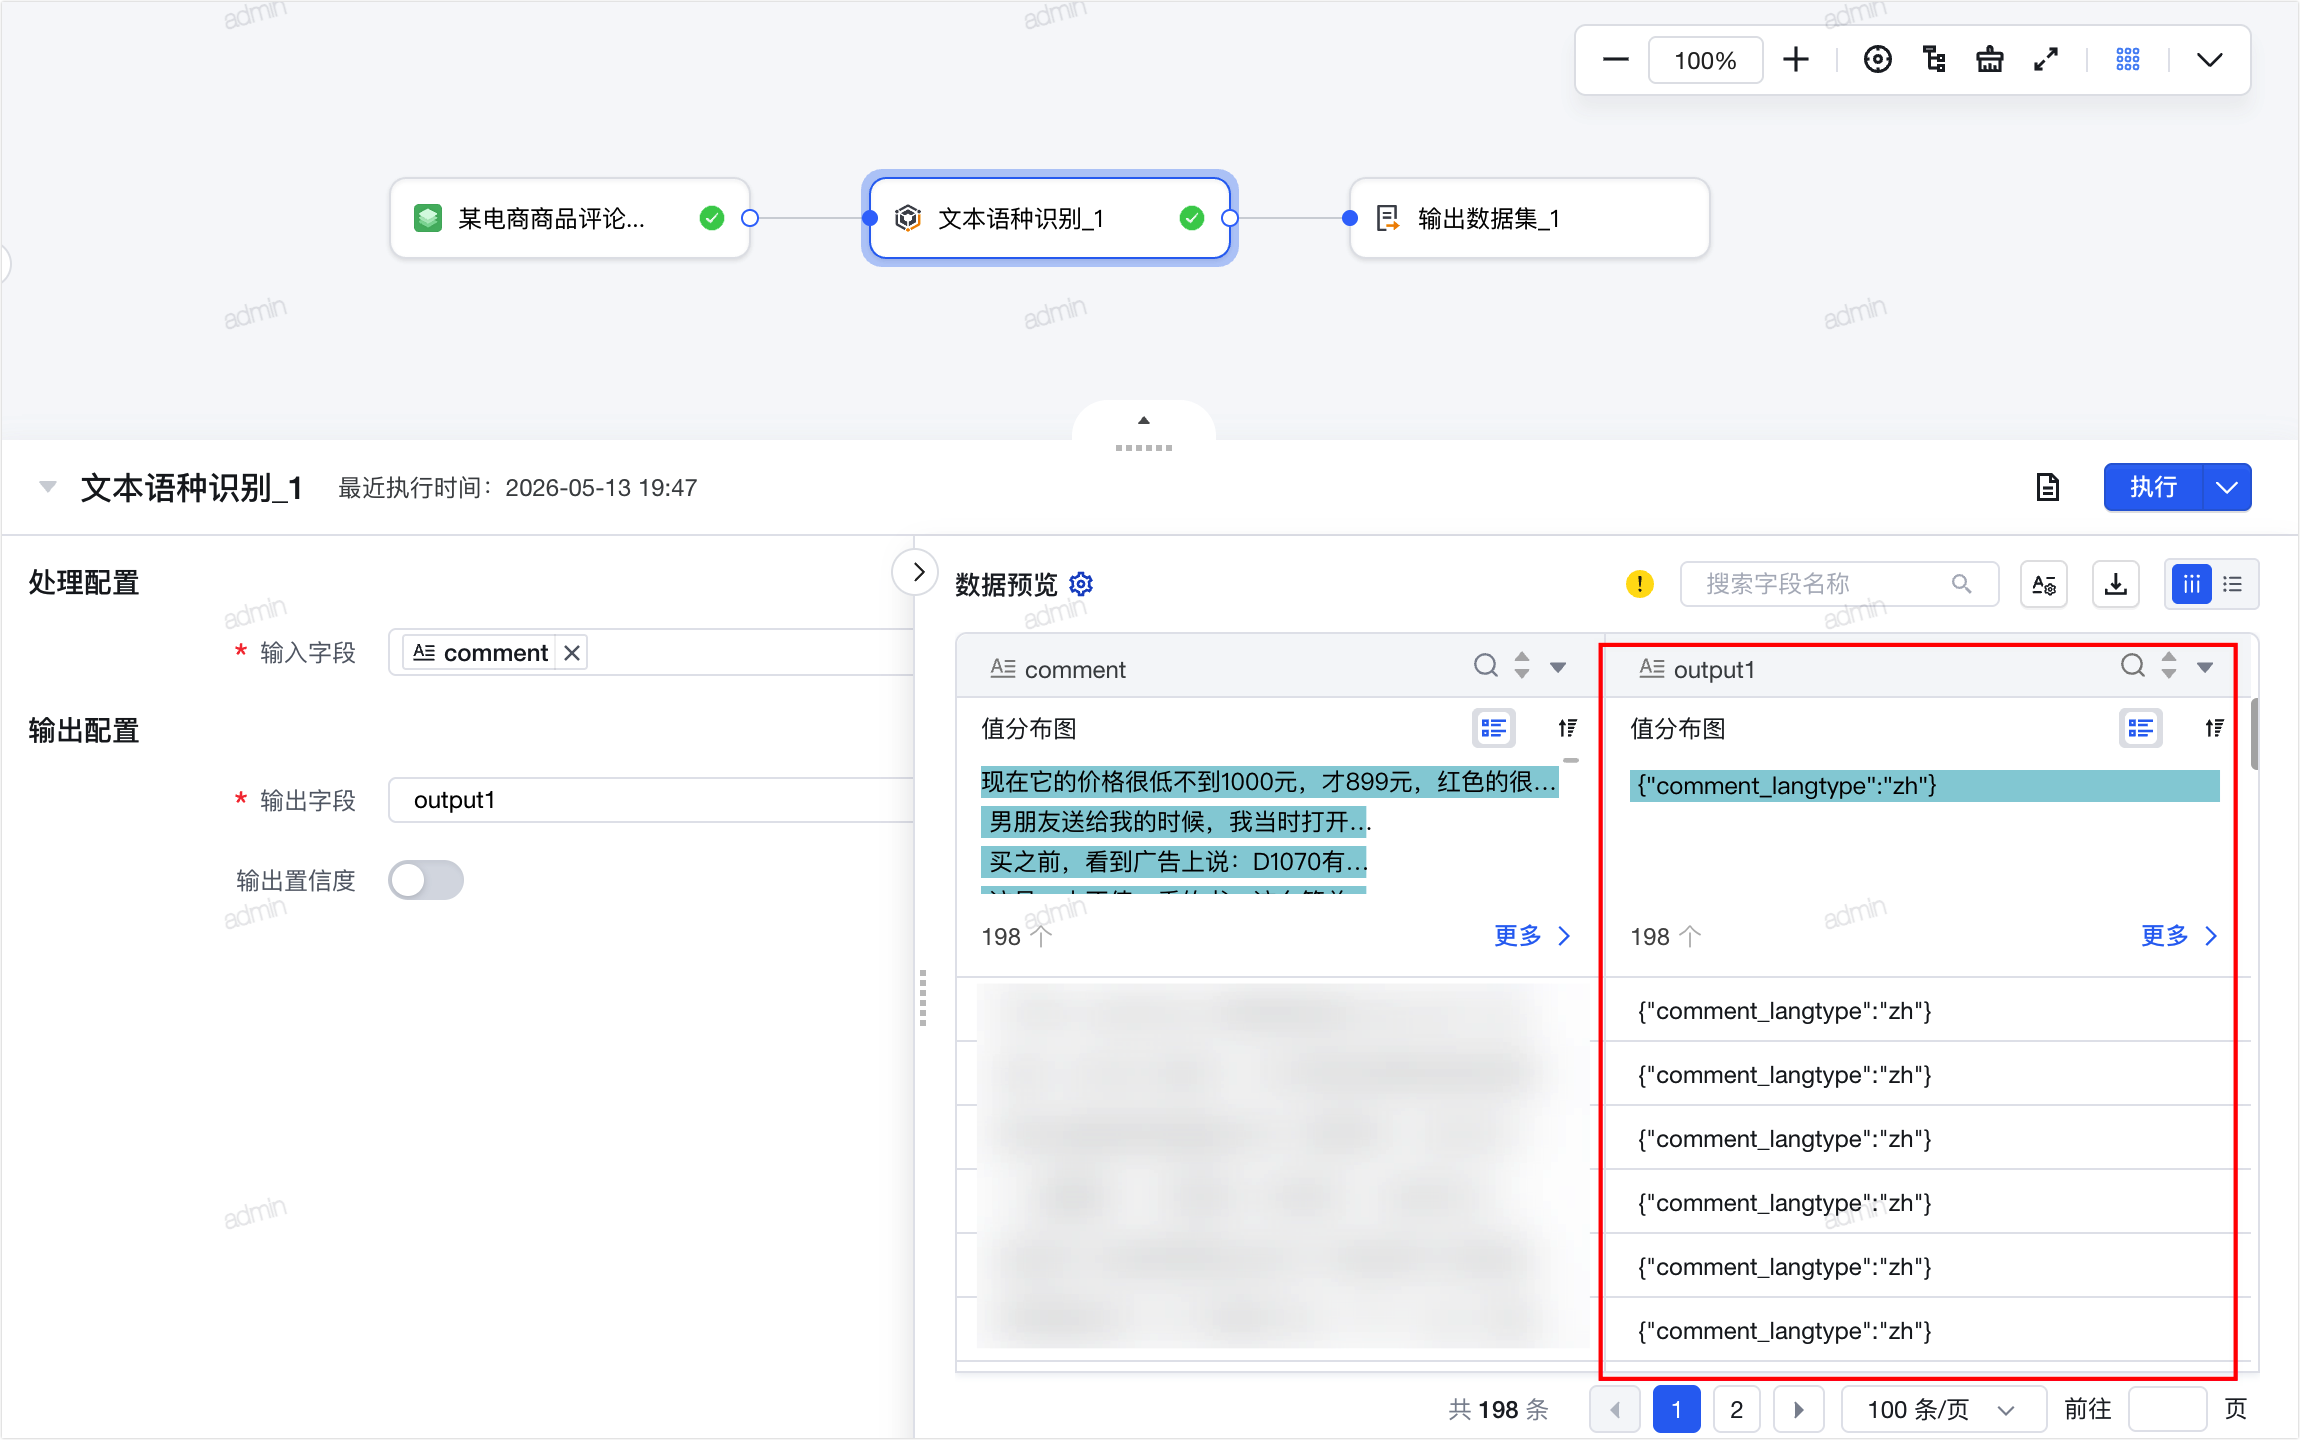
Task: Select the 某电商商品评论 dataset node
Action: 569,218
